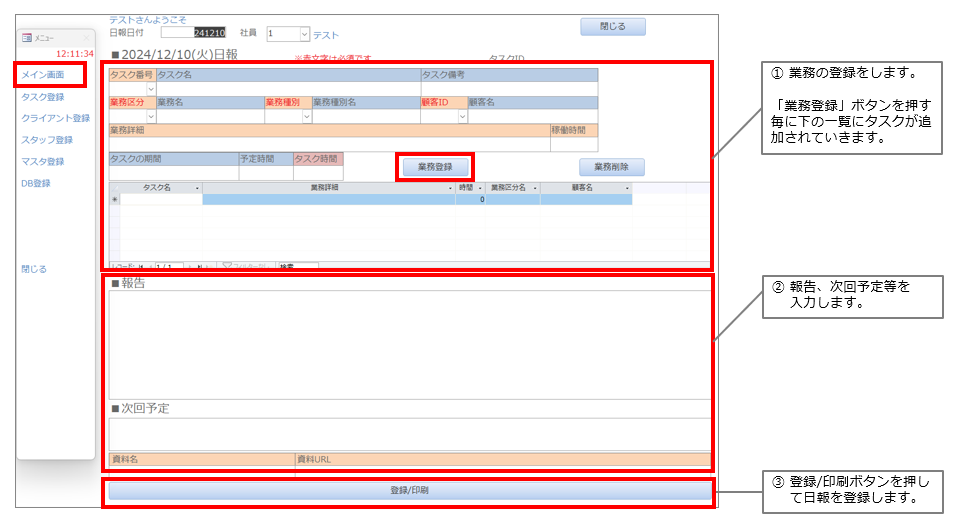Open the タスク名 column filter arrow
The height and width of the screenshot is (528, 965).
click(x=196, y=188)
